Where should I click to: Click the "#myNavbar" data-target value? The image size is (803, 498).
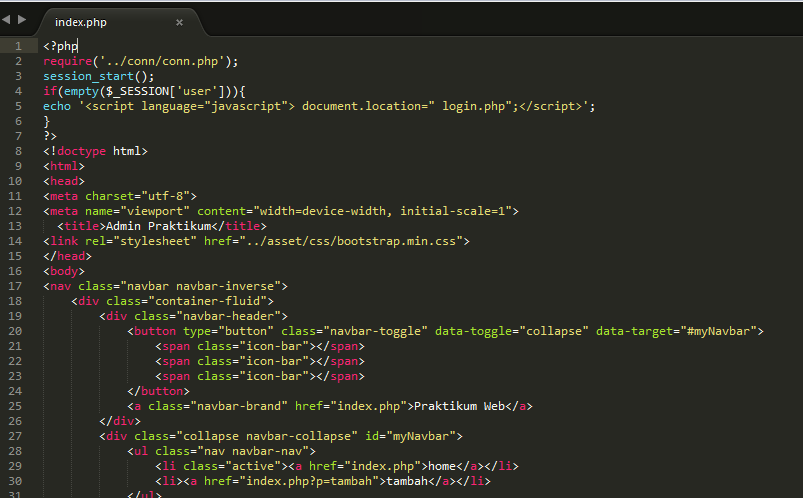(x=719, y=331)
